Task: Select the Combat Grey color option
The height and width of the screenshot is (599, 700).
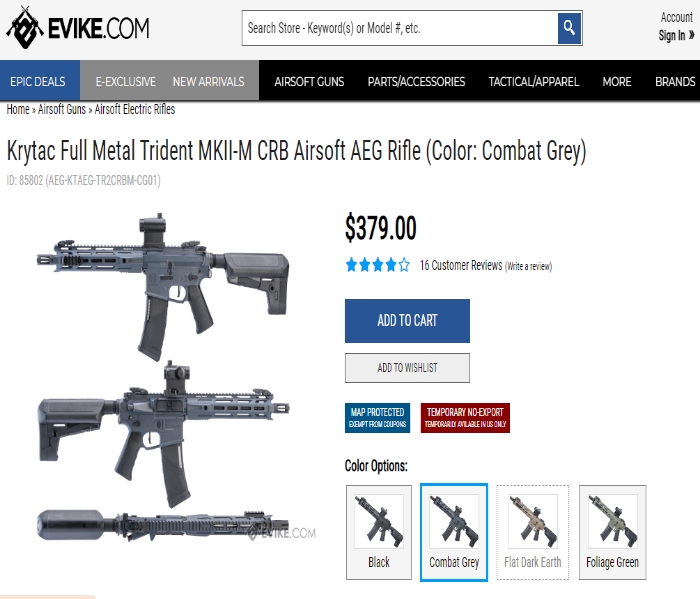Action: point(454,532)
